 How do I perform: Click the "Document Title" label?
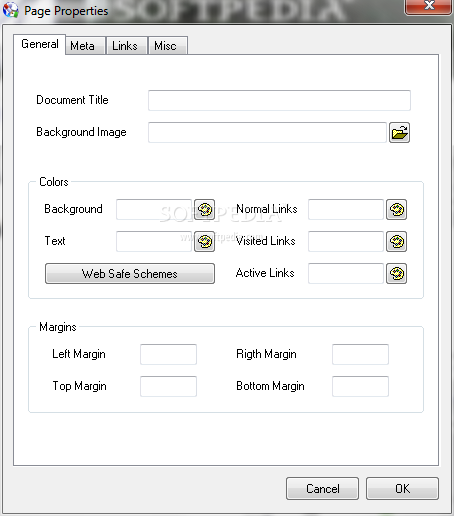(72, 100)
